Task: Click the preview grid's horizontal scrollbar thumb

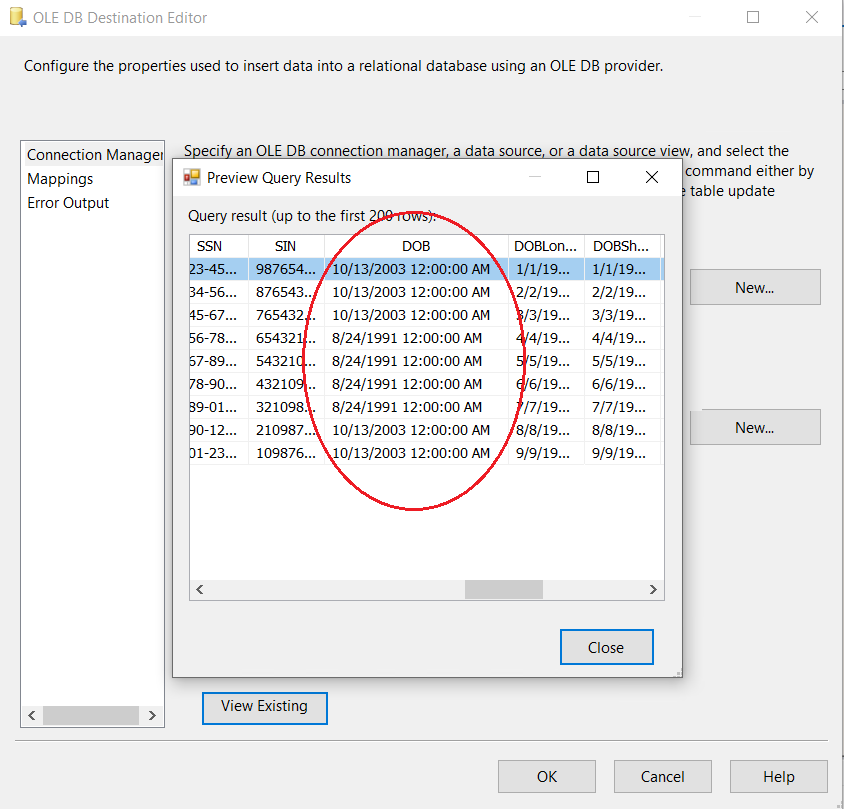Action: click(503, 590)
